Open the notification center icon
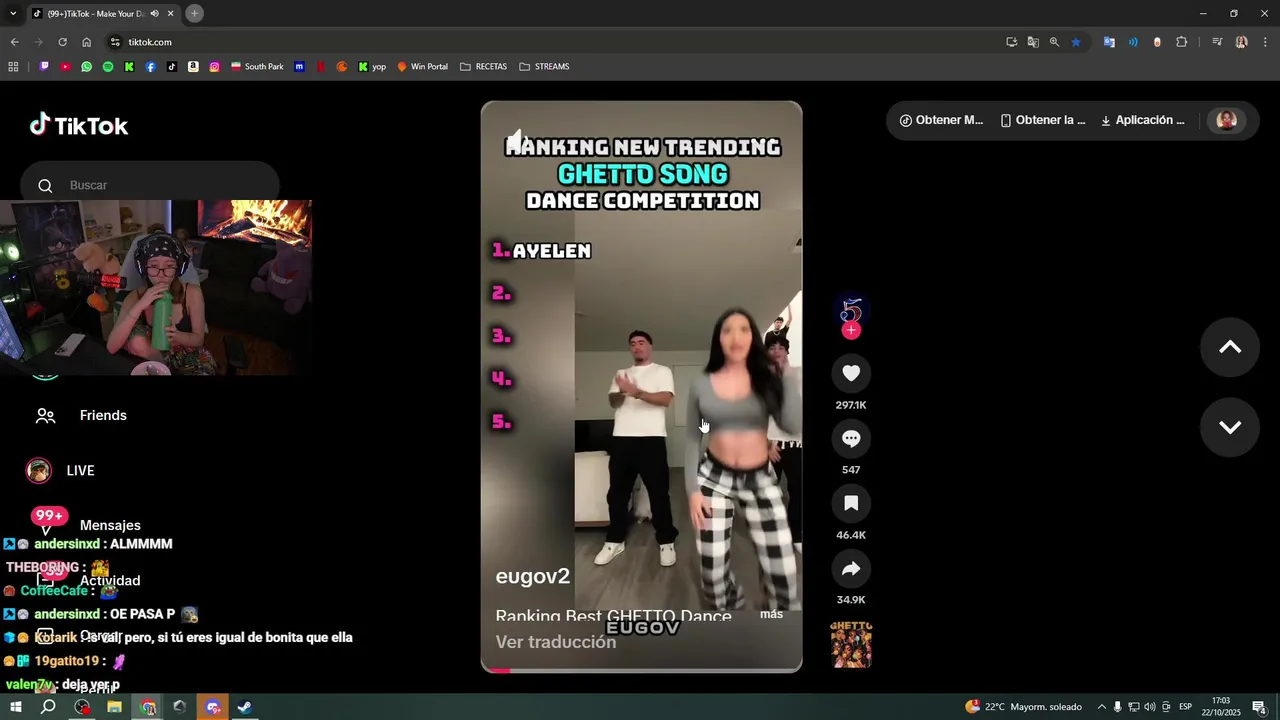The image size is (1280, 720). (x=1259, y=707)
